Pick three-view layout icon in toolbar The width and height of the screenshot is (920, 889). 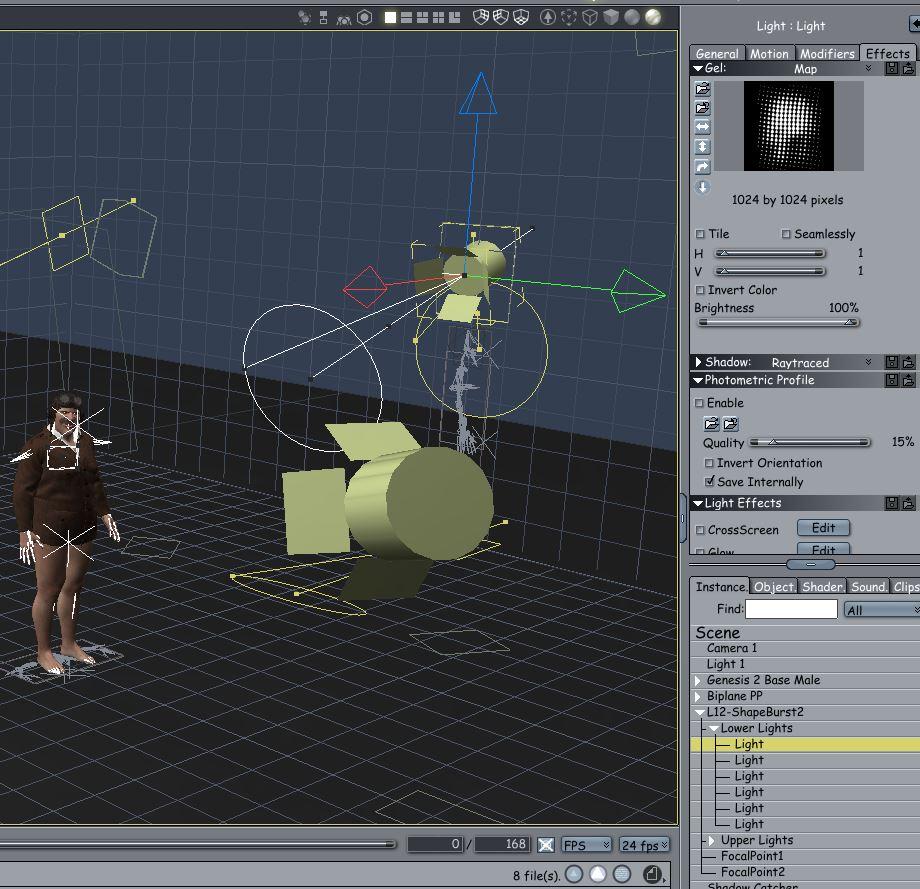422,18
